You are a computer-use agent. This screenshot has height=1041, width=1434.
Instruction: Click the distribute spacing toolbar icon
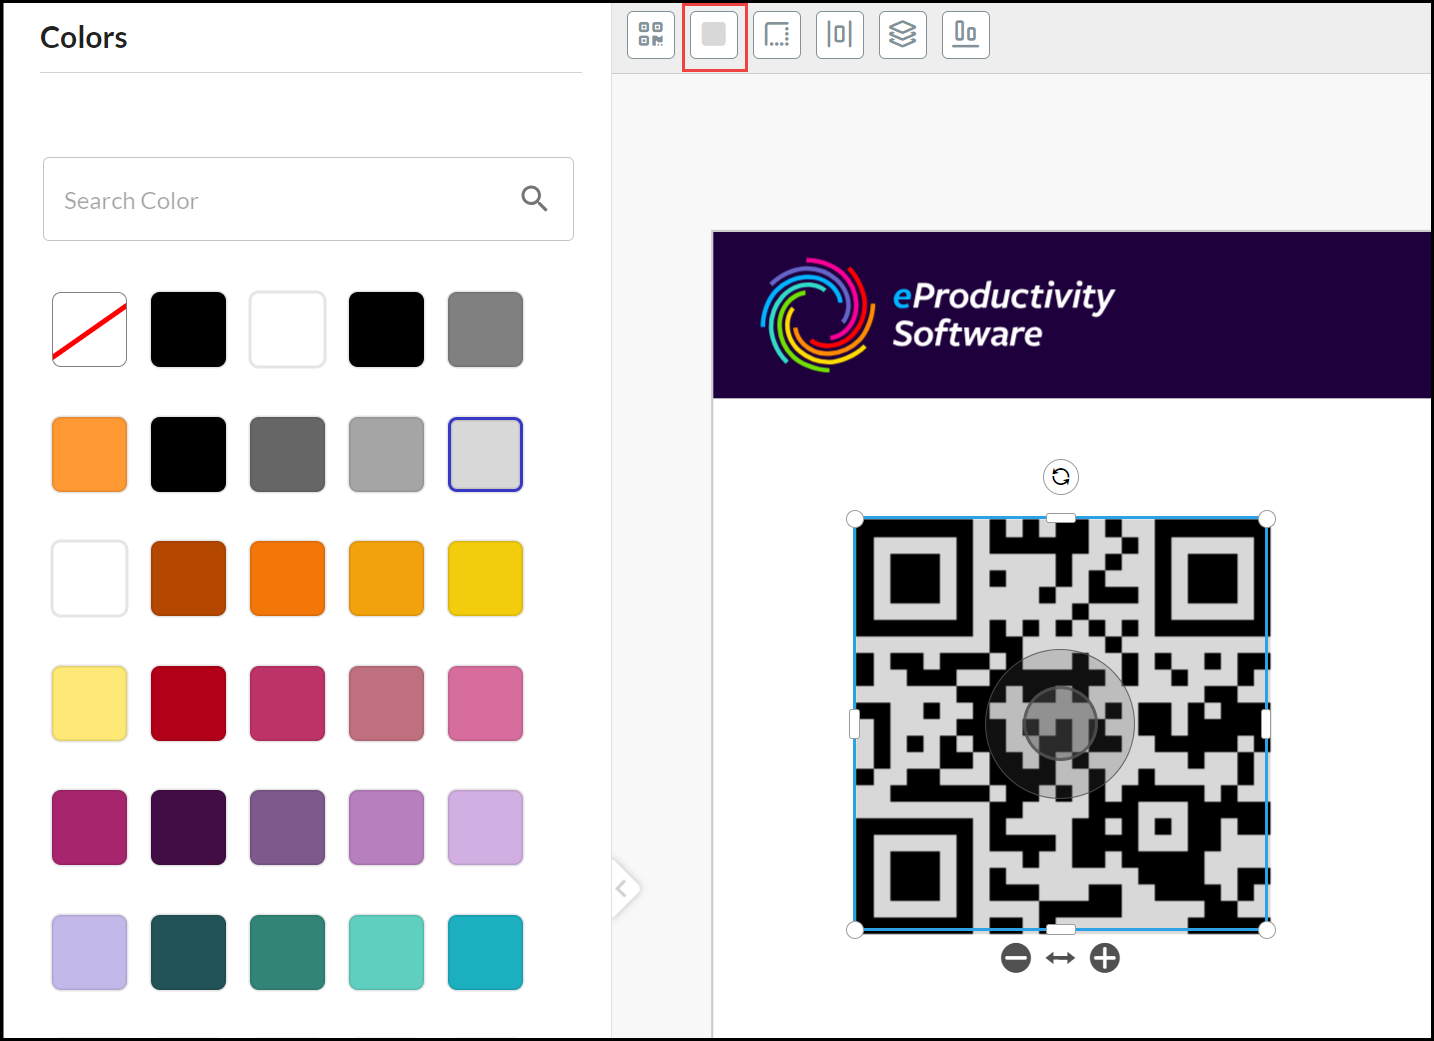coord(840,35)
